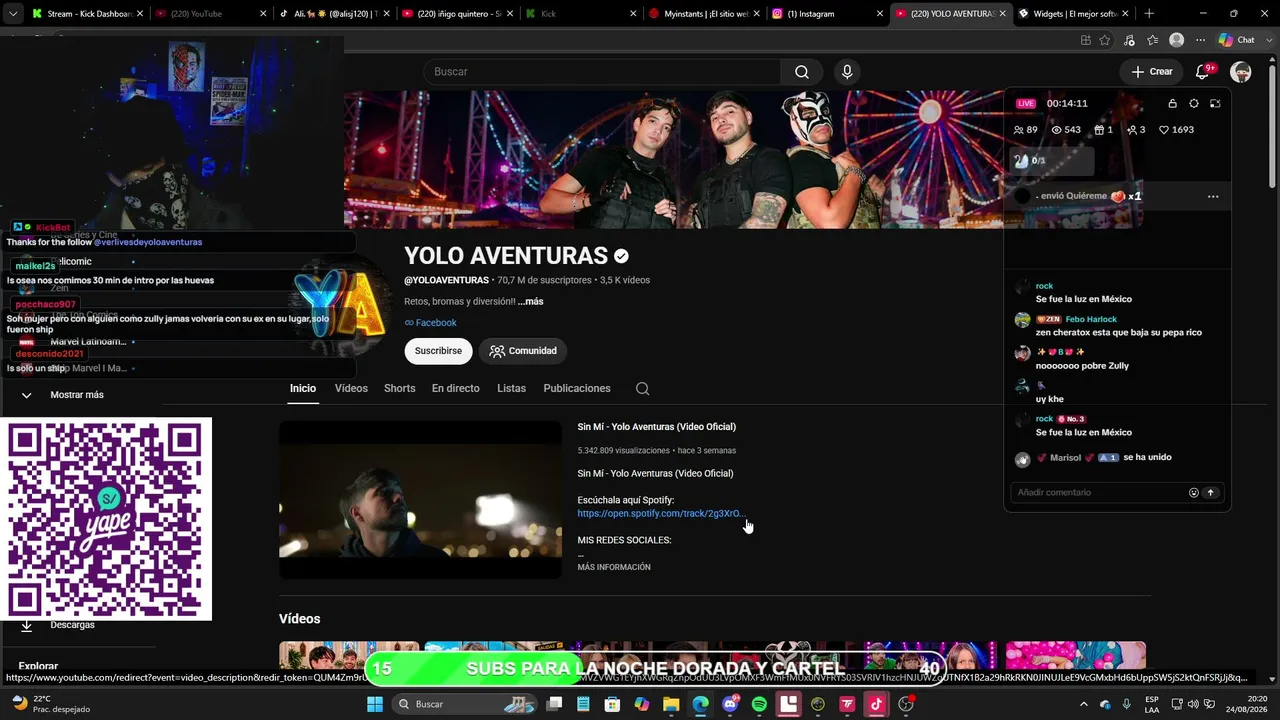The image size is (1280, 720).
Task: Open the YouTube account avatar menu
Action: 1241,72
